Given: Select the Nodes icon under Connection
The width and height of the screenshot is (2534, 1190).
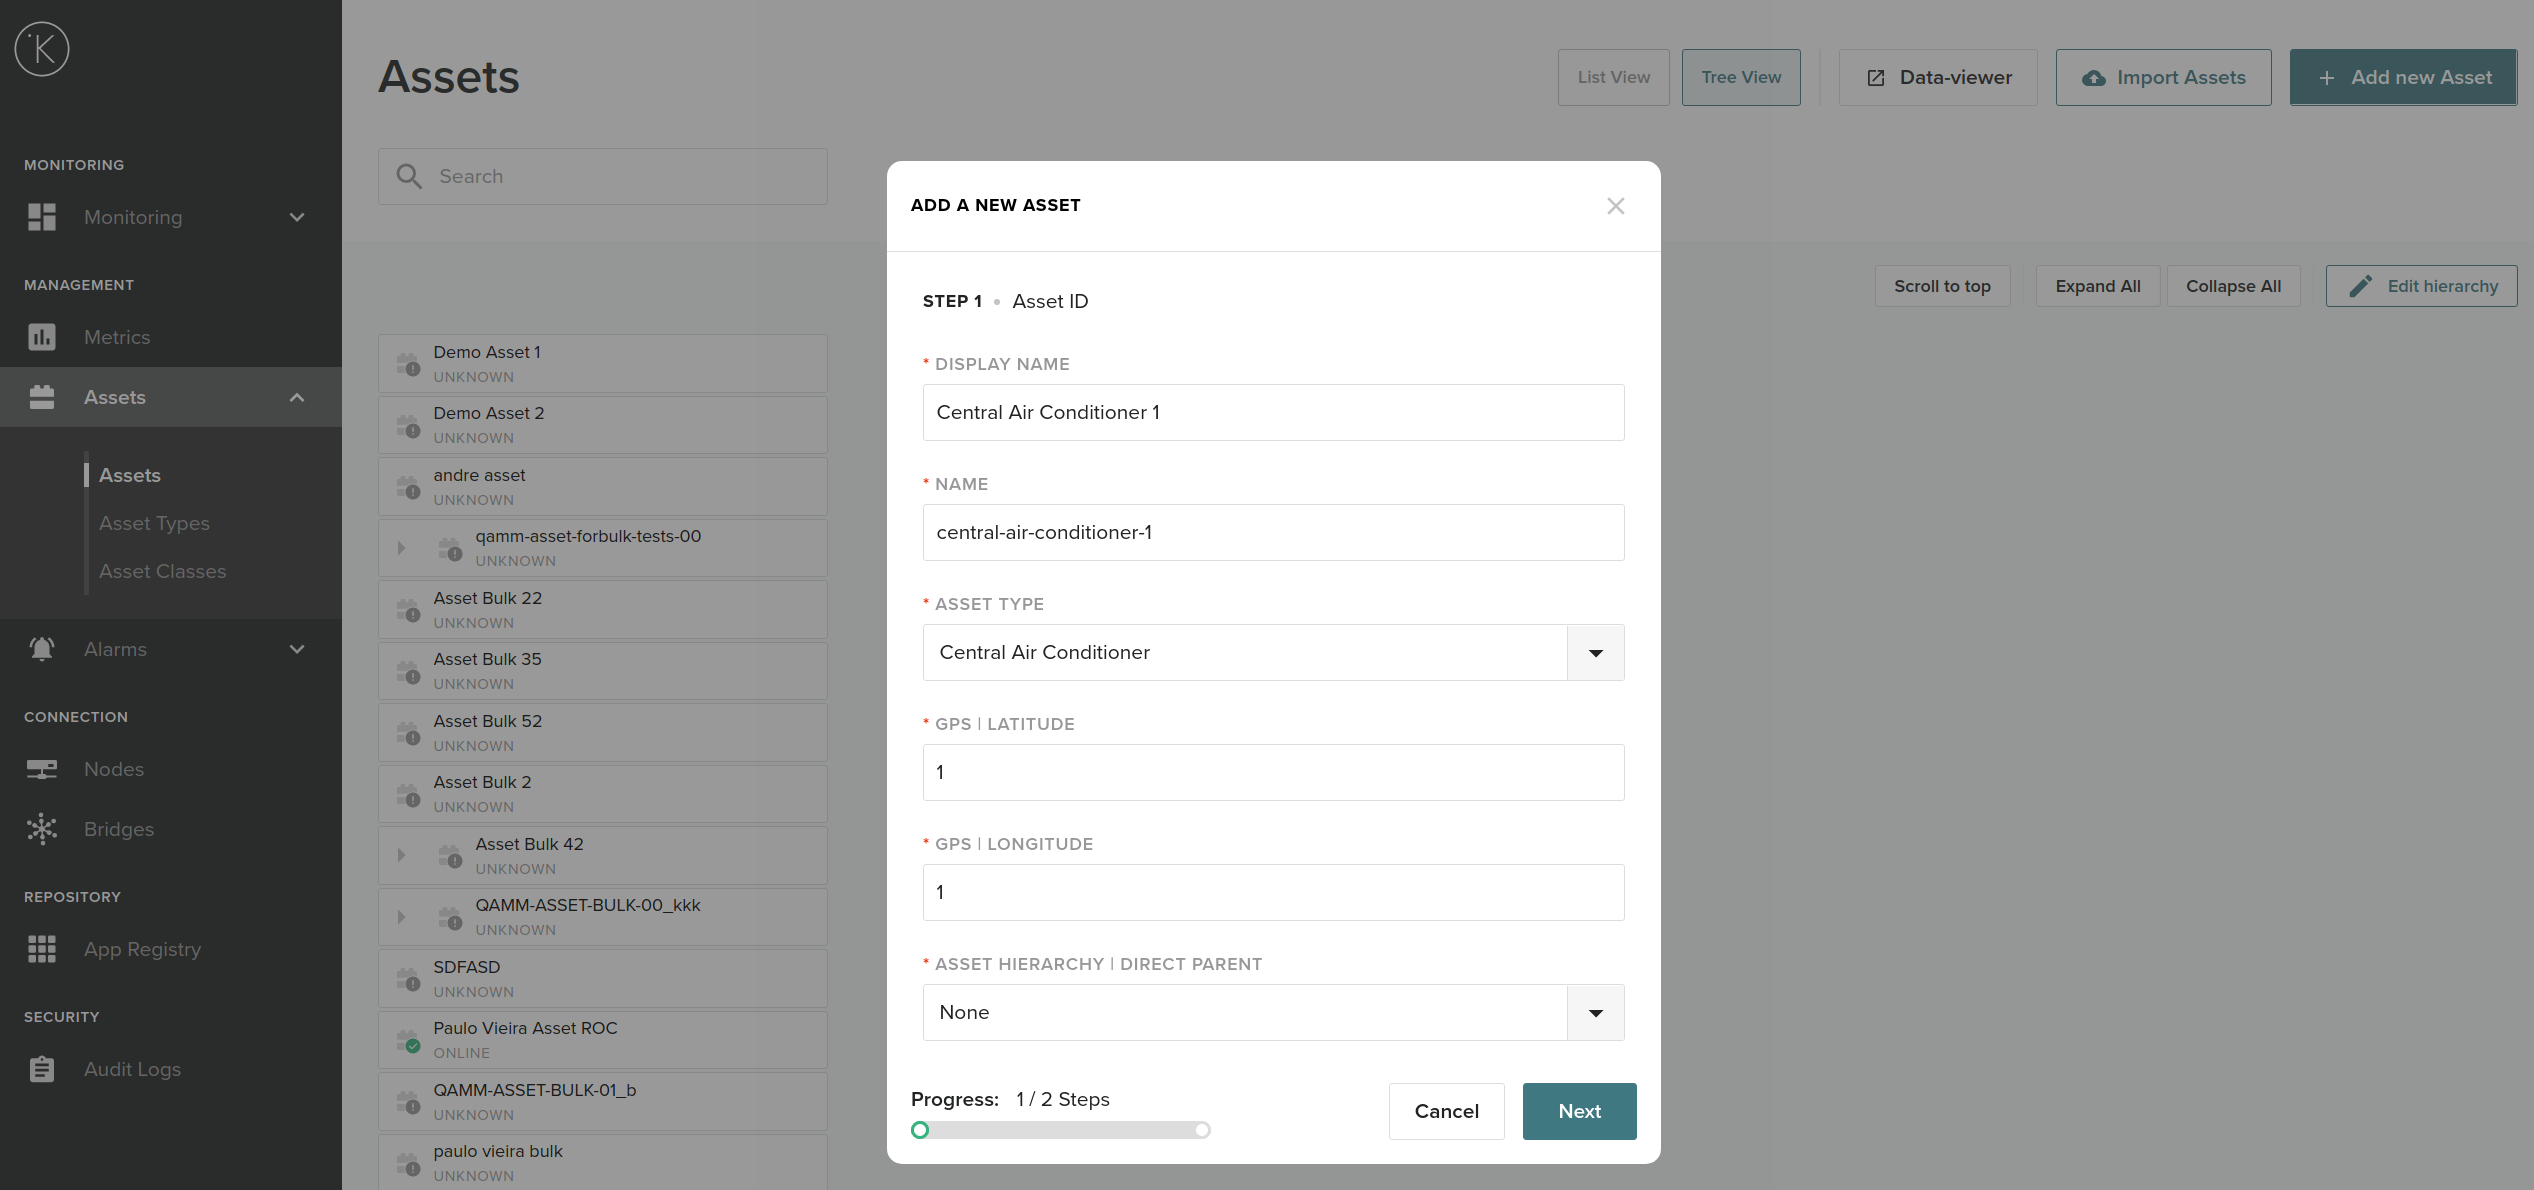Looking at the screenshot, I should click(x=41, y=769).
